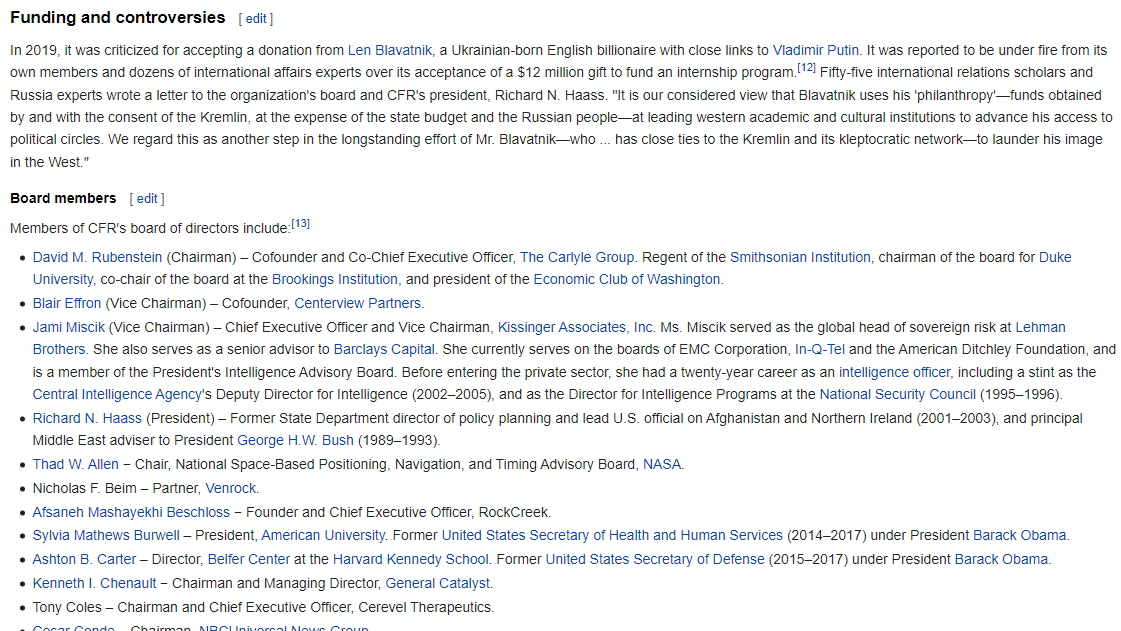The height and width of the screenshot is (631, 1121).
Task: Click the 'Funding and controversies' heading text
Action: click(x=117, y=18)
